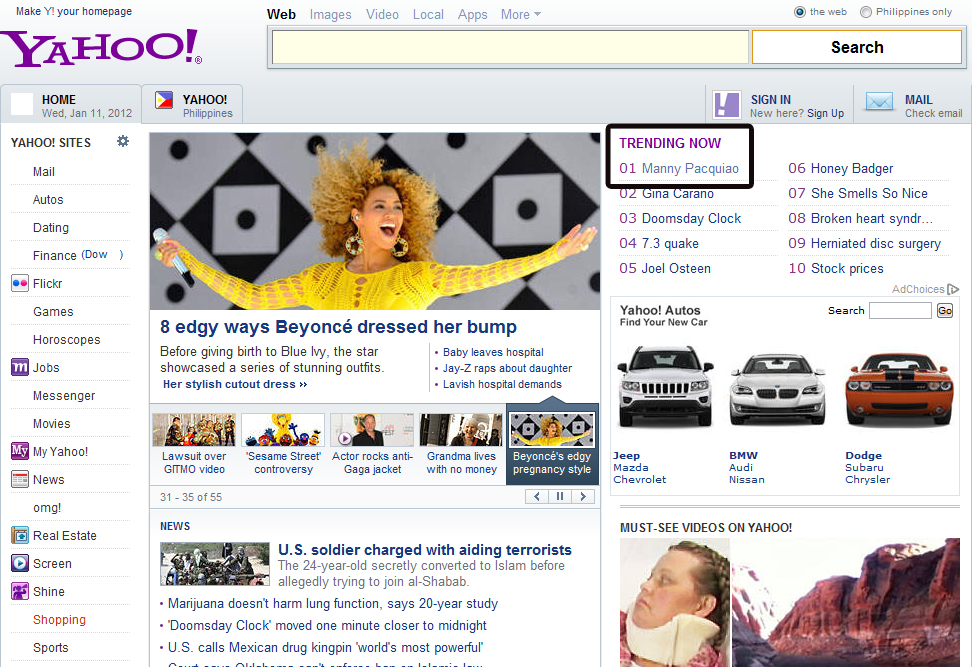Image resolution: width=972 pixels, height=667 pixels.
Task: Select the Jobs icon in the sidebar
Action: 19,367
